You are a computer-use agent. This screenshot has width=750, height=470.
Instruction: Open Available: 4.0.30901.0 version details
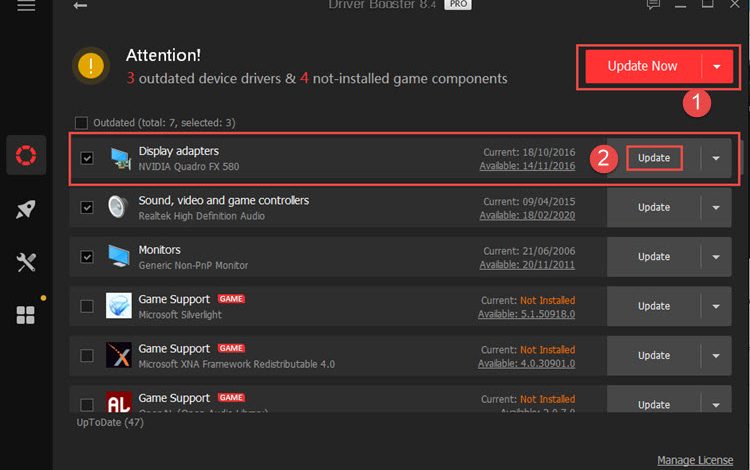click(x=527, y=363)
